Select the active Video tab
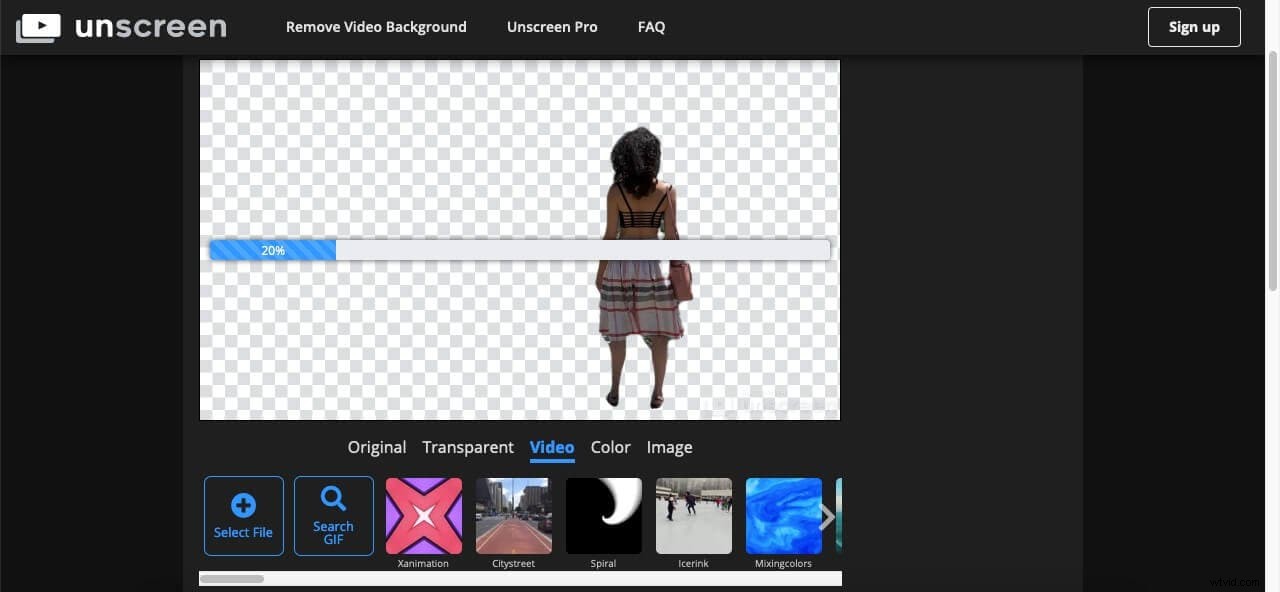The image size is (1280, 592). [551, 447]
